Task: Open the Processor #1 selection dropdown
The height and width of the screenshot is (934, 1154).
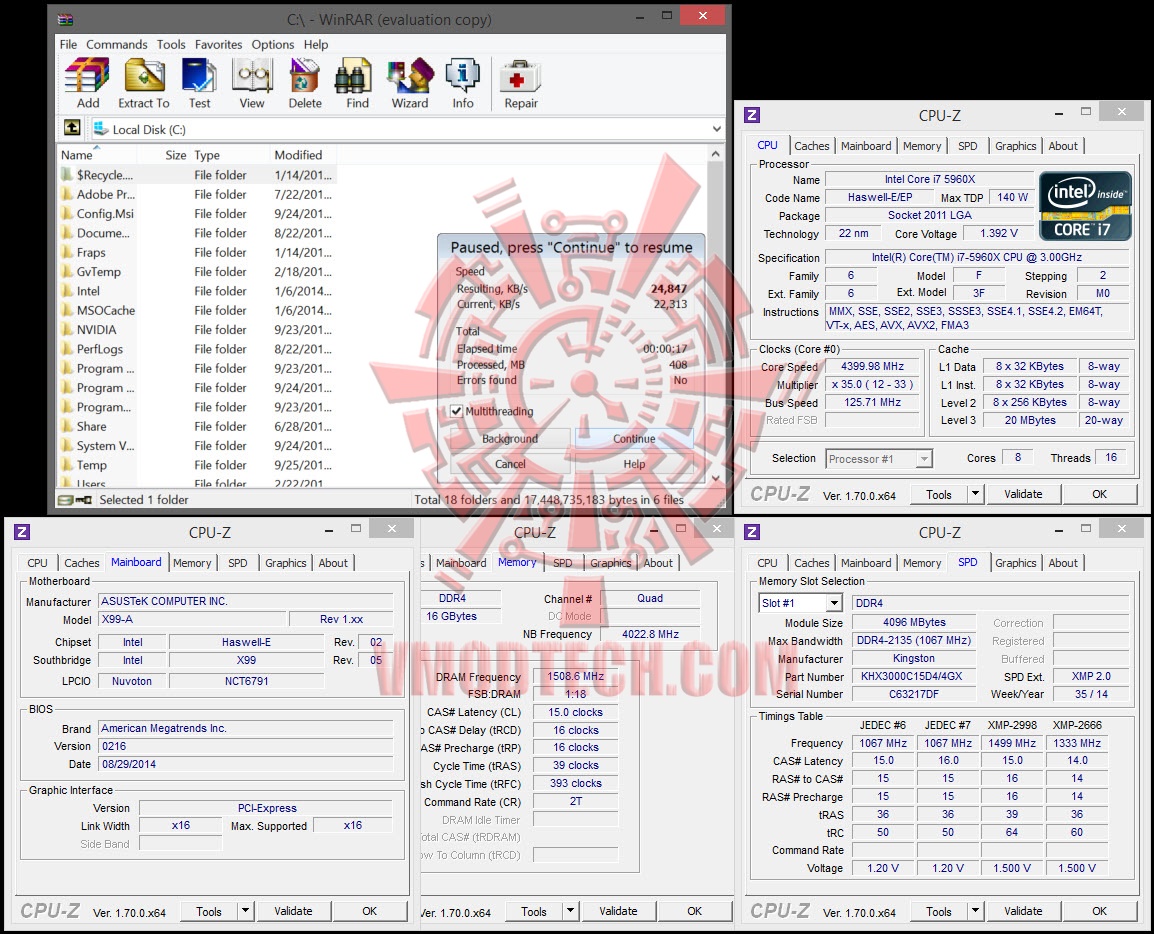Action: pyautogui.click(x=925, y=458)
